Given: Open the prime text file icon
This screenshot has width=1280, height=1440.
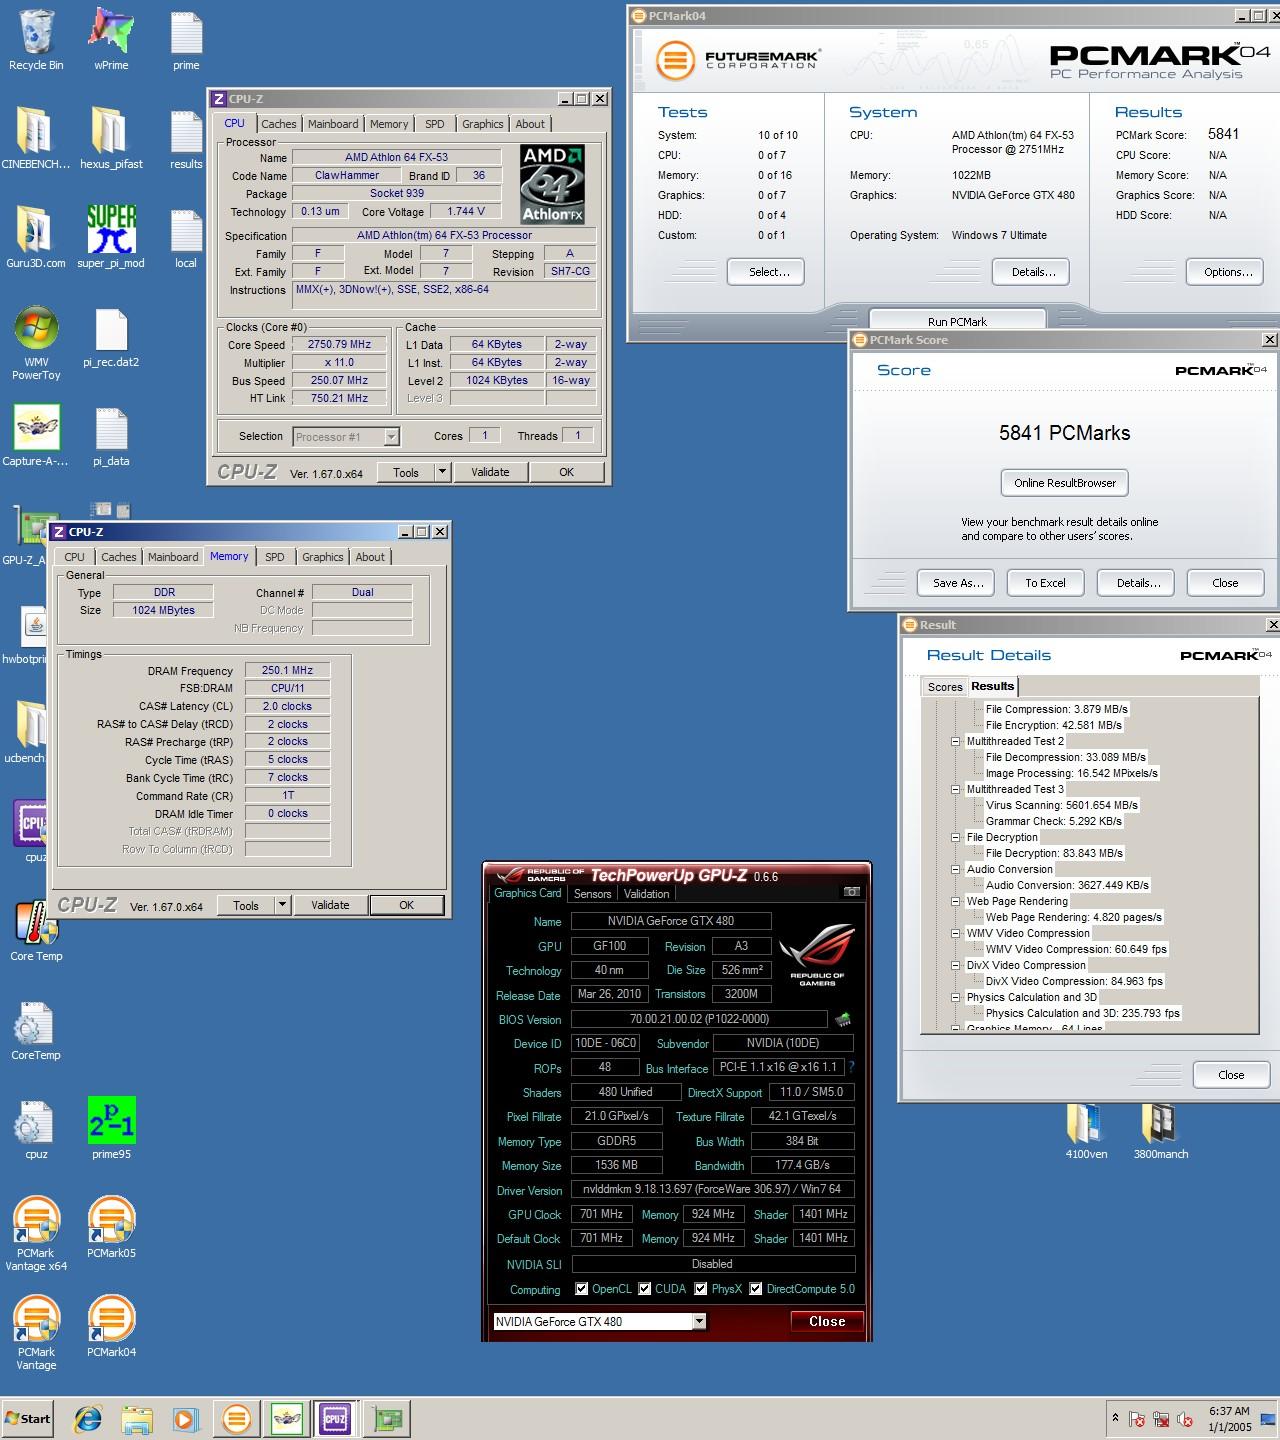Looking at the screenshot, I should coord(186,38).
